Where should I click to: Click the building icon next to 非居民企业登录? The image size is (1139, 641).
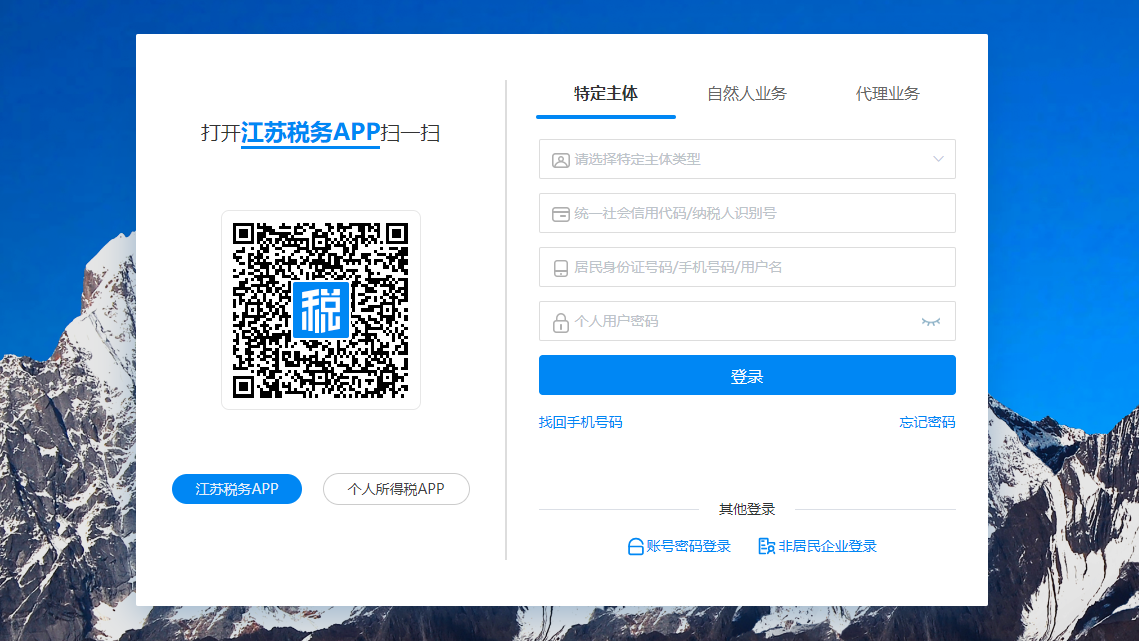[767, 547]
